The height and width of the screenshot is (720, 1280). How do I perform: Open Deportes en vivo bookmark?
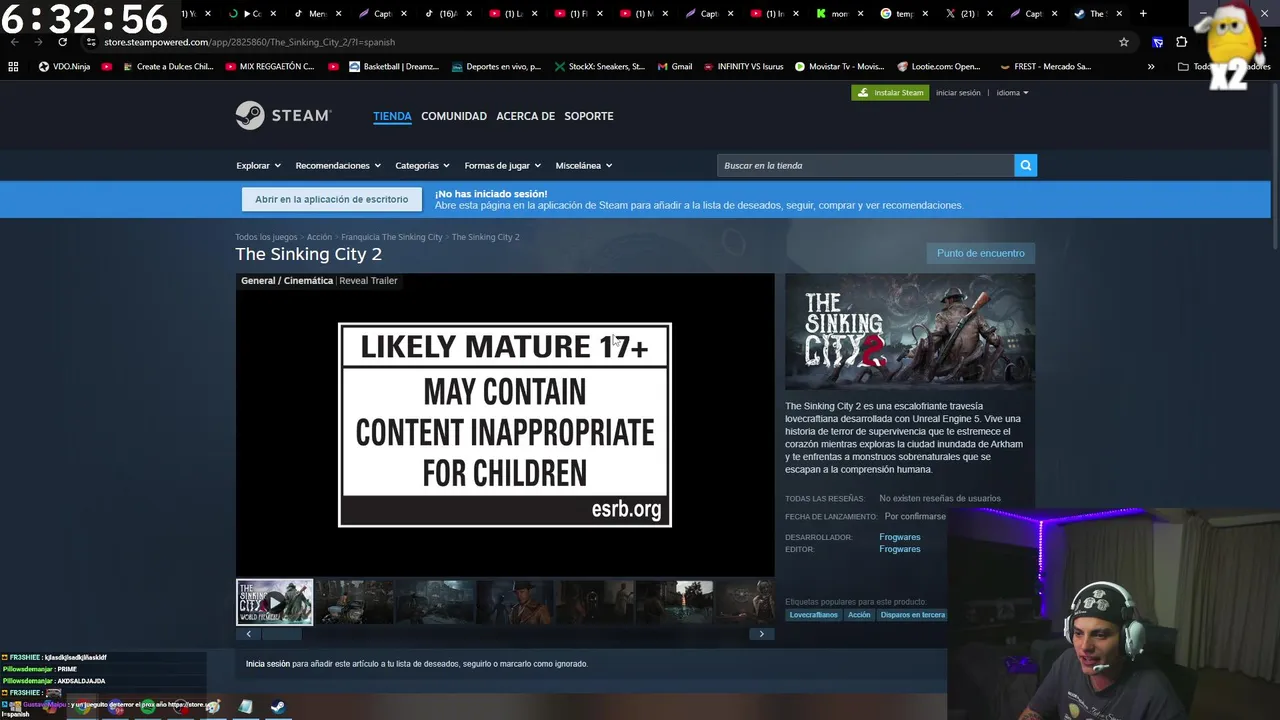[496, 66]
